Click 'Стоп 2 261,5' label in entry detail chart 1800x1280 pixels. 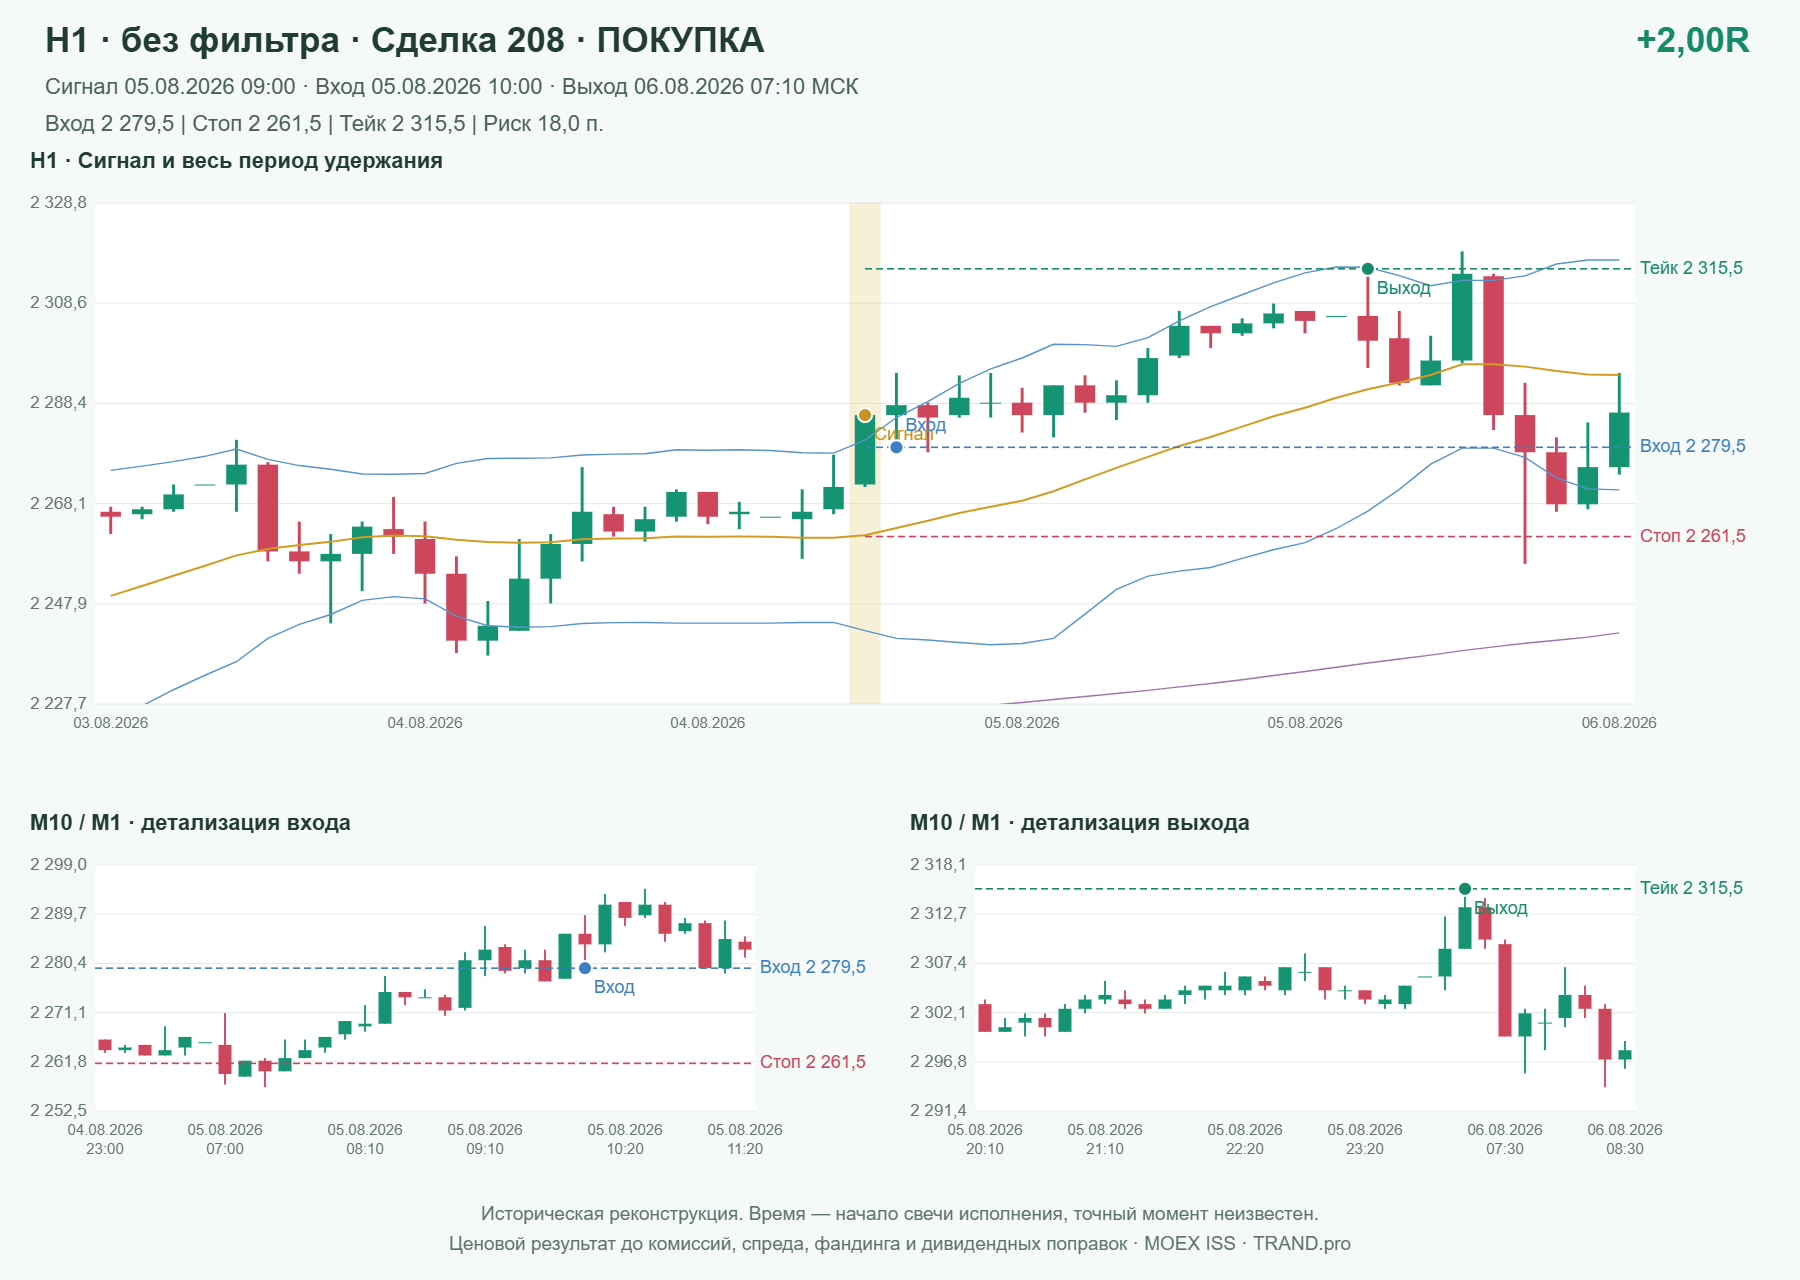coord(812,1062)
